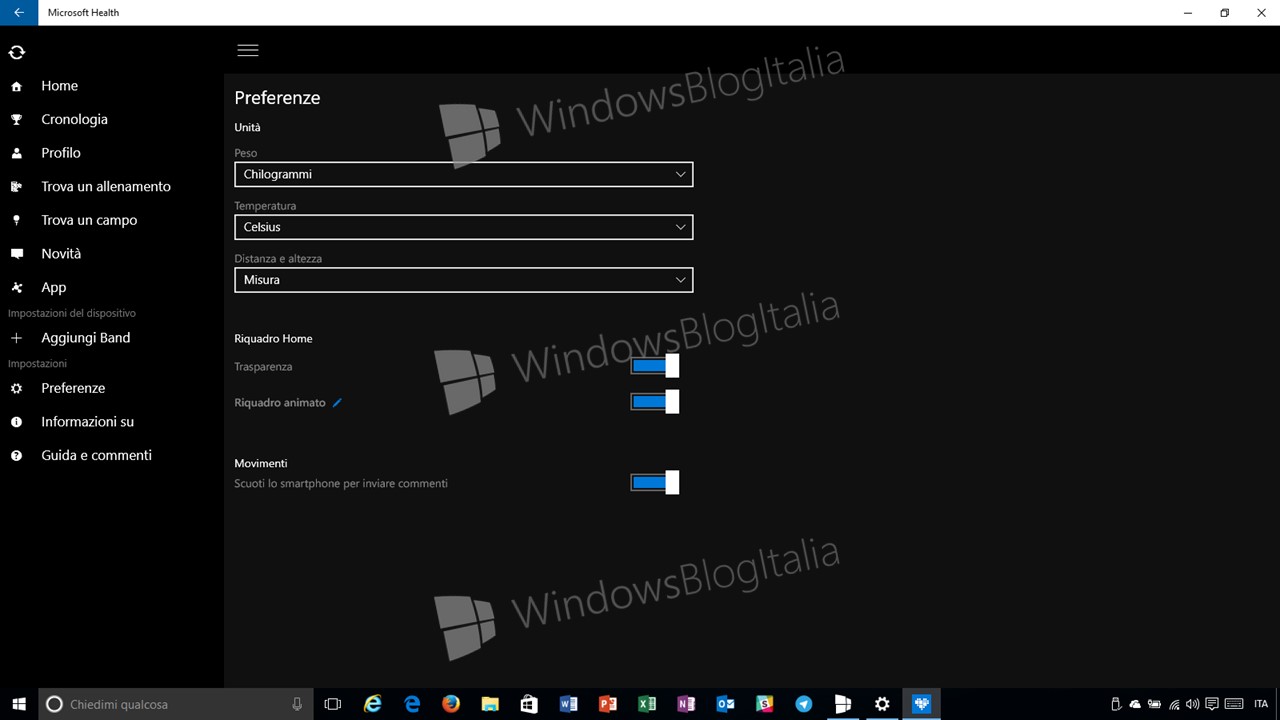Open the Wi-Fi network tray icon
The image size is (1280, 720).
tap(1174, 704)
